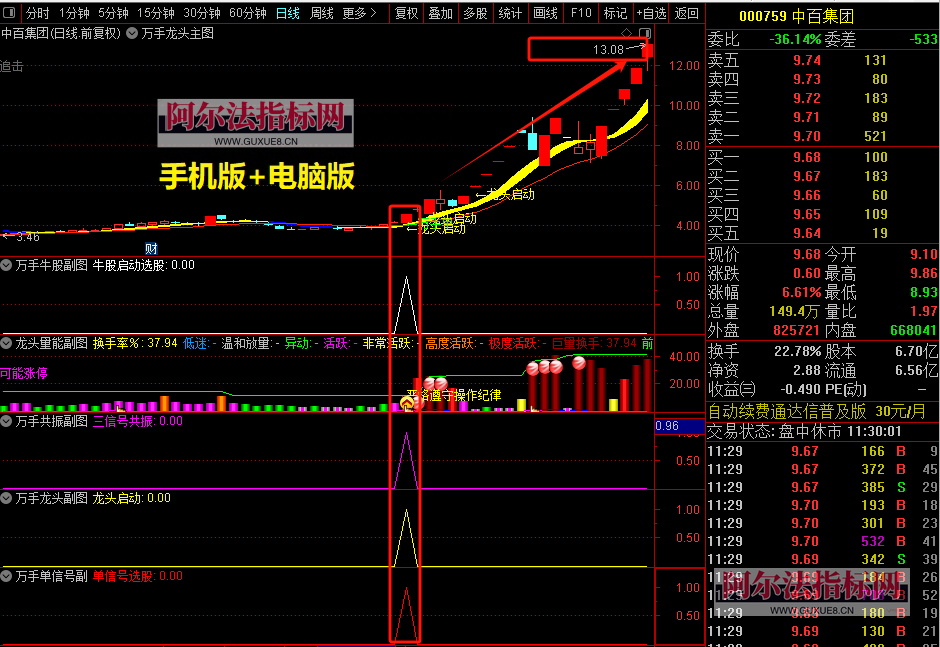Click the 复权 price adjustment button
Image resolution: width=940 pixels, height=647 pixels.
(x=407, y=12)
